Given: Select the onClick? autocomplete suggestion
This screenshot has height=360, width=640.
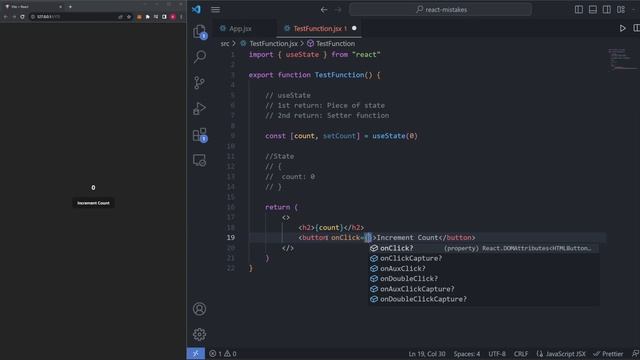Looking at the screenshot, I should point(484,248).
